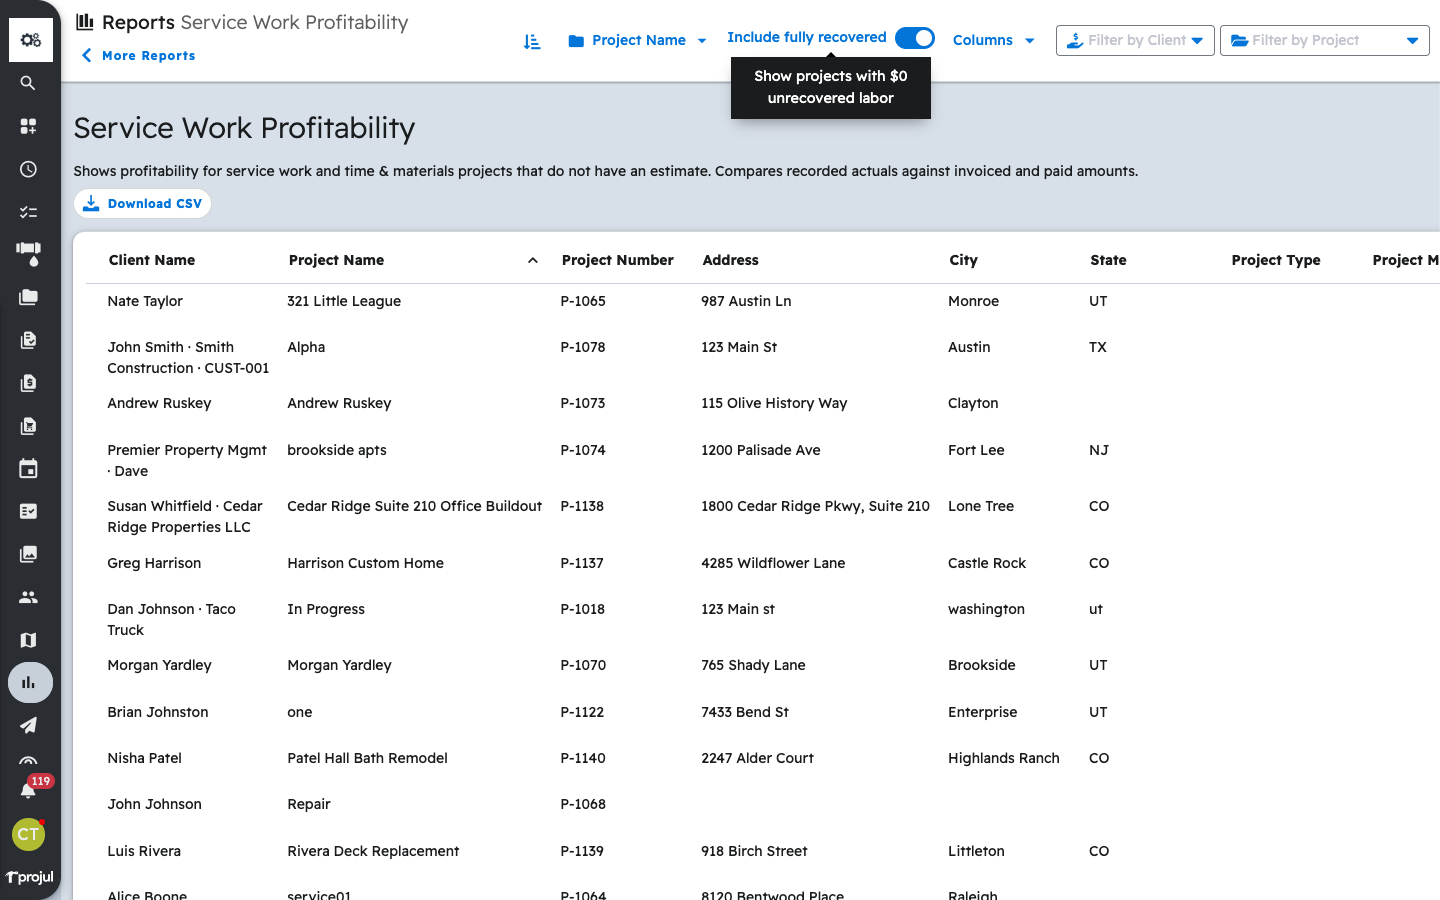Click address 1800 Cedar Ridge Pkwy, Suite 210
The width and height of the screenshot is (1440, 900).
(x=815, y=506)
